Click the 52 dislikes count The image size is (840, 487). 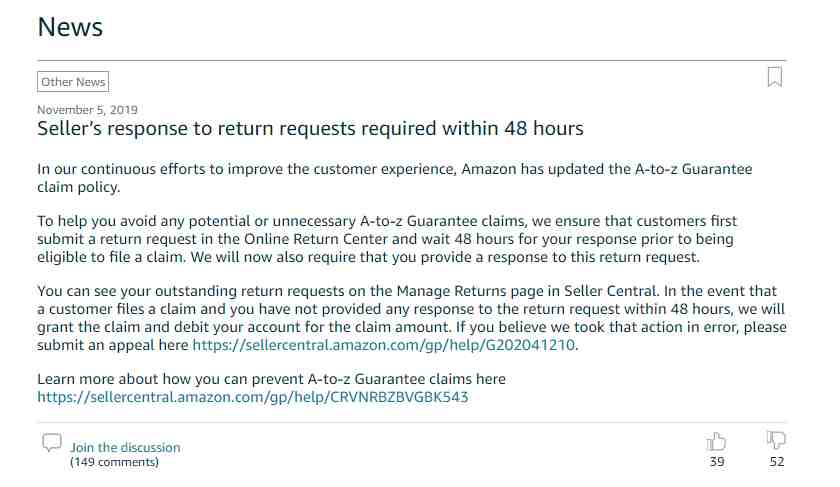tap(777, 462)
